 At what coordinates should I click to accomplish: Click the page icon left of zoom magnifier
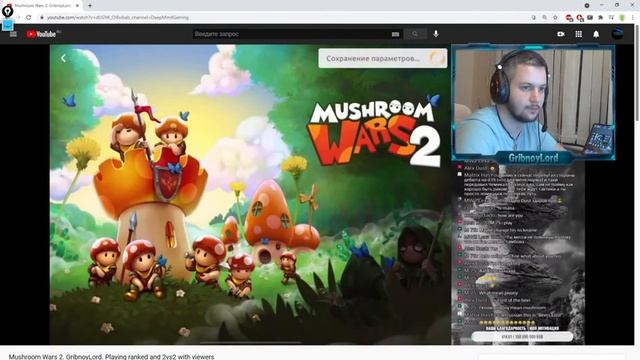(533, 18)
